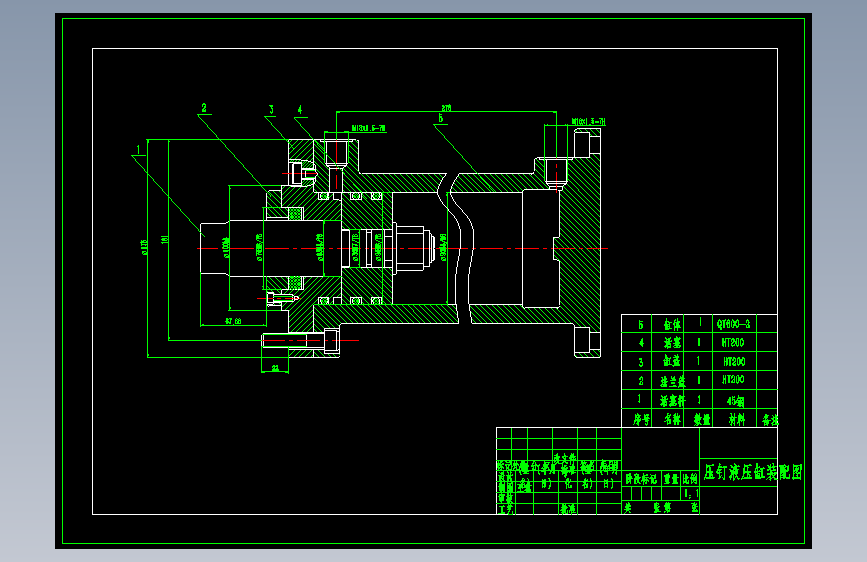Click the 22 dimension text below the bolt
The image size is (867, 562).
point(275,368)
